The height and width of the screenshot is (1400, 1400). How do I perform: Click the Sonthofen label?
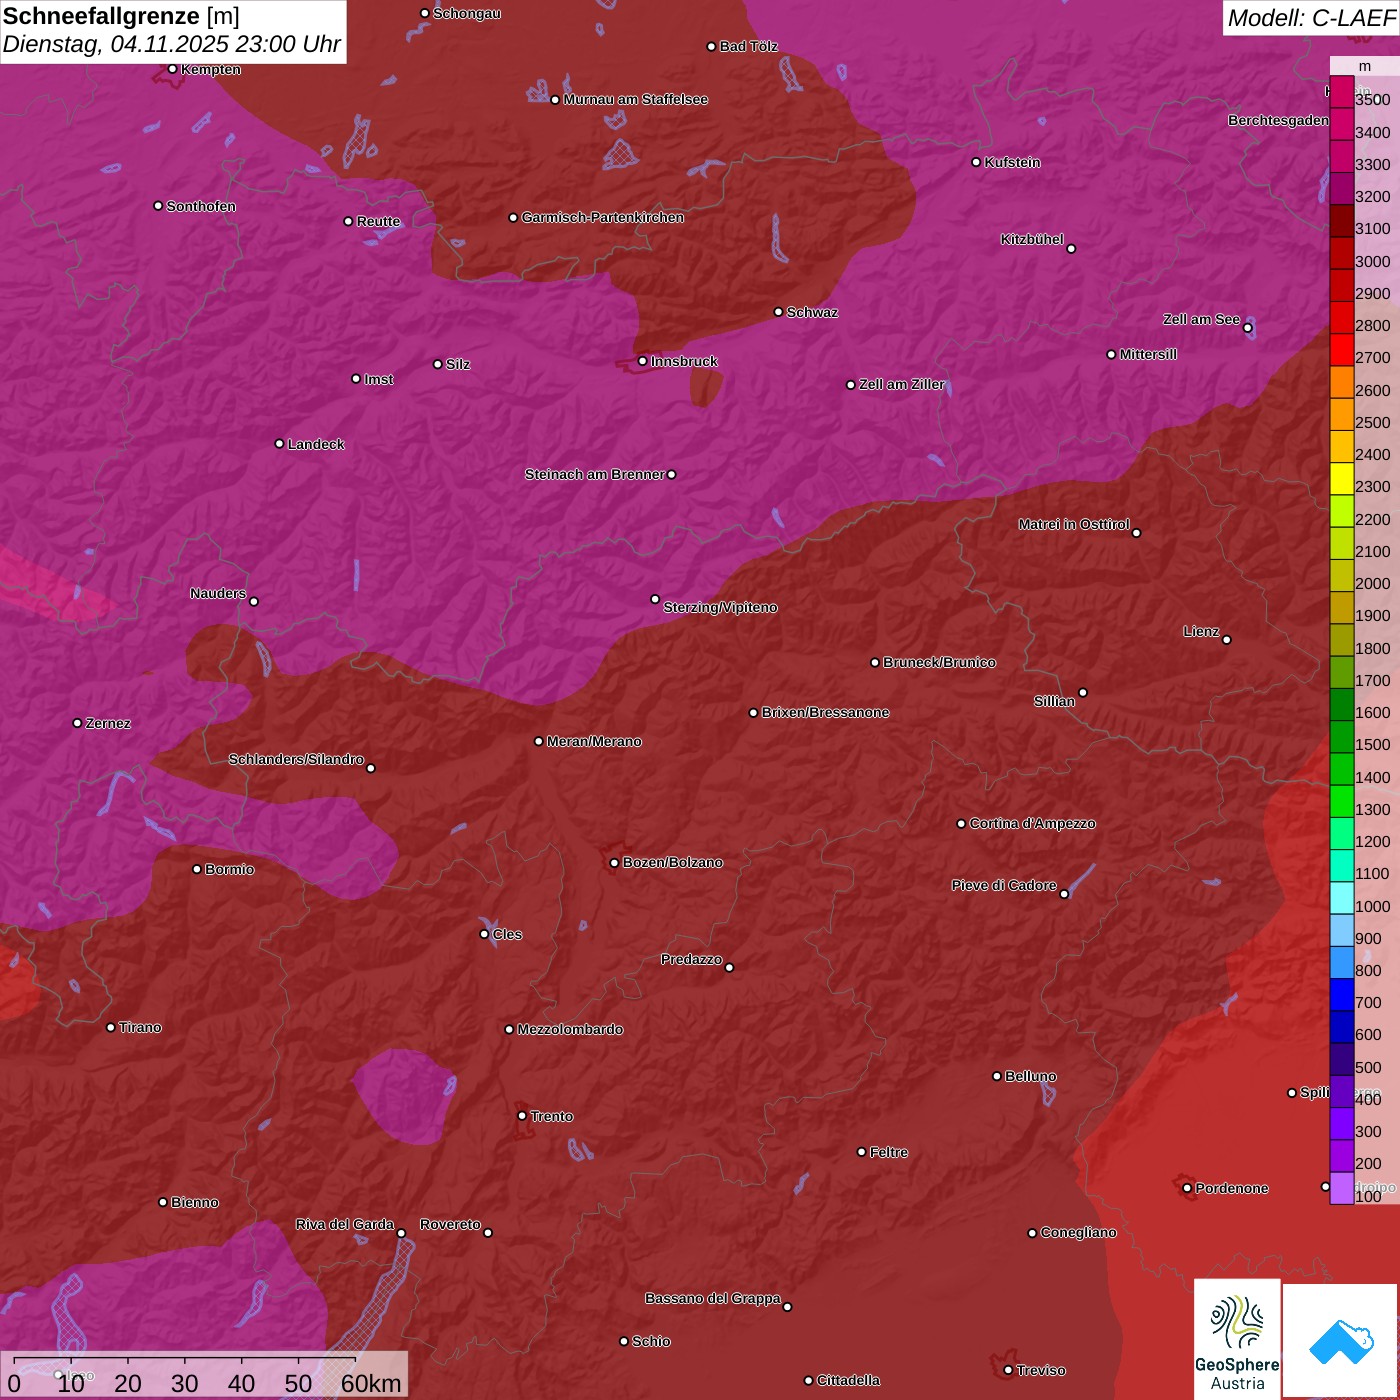[x=201, y=206]
